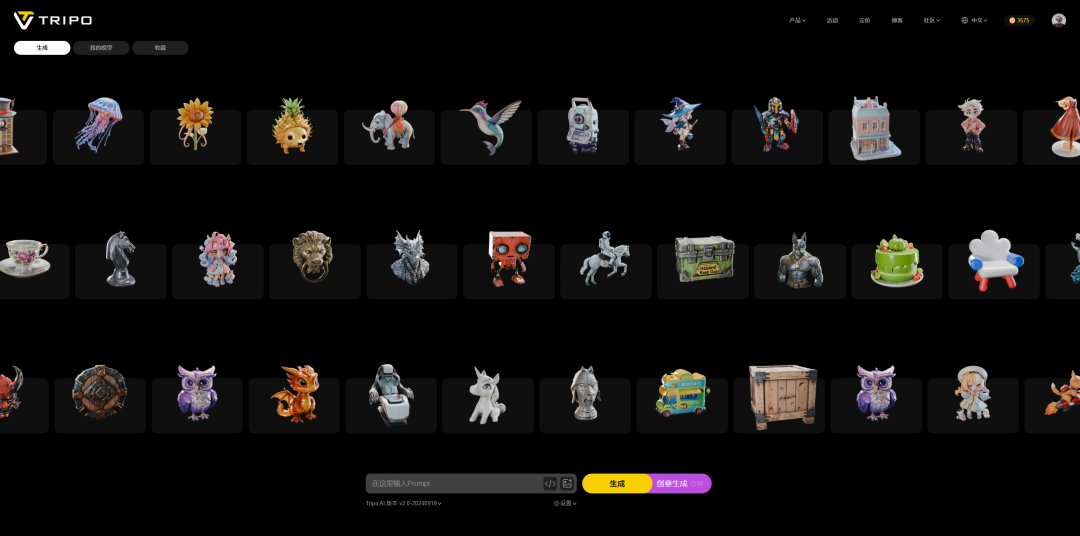Open the 3575 credits coin badge
This screenshot has height=536, width=1080.
point(1019,21)
